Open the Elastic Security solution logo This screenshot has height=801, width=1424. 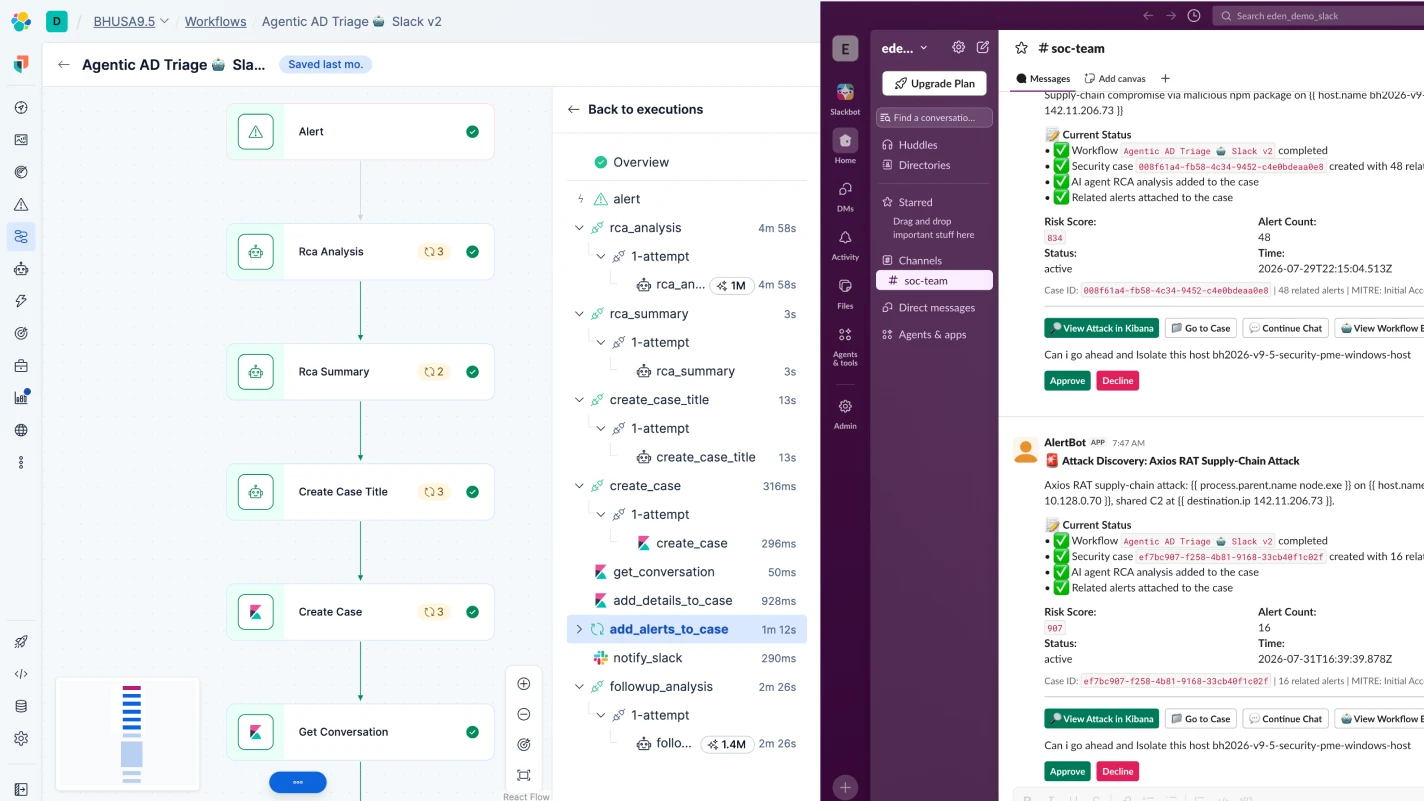click(x=21, y=64)
